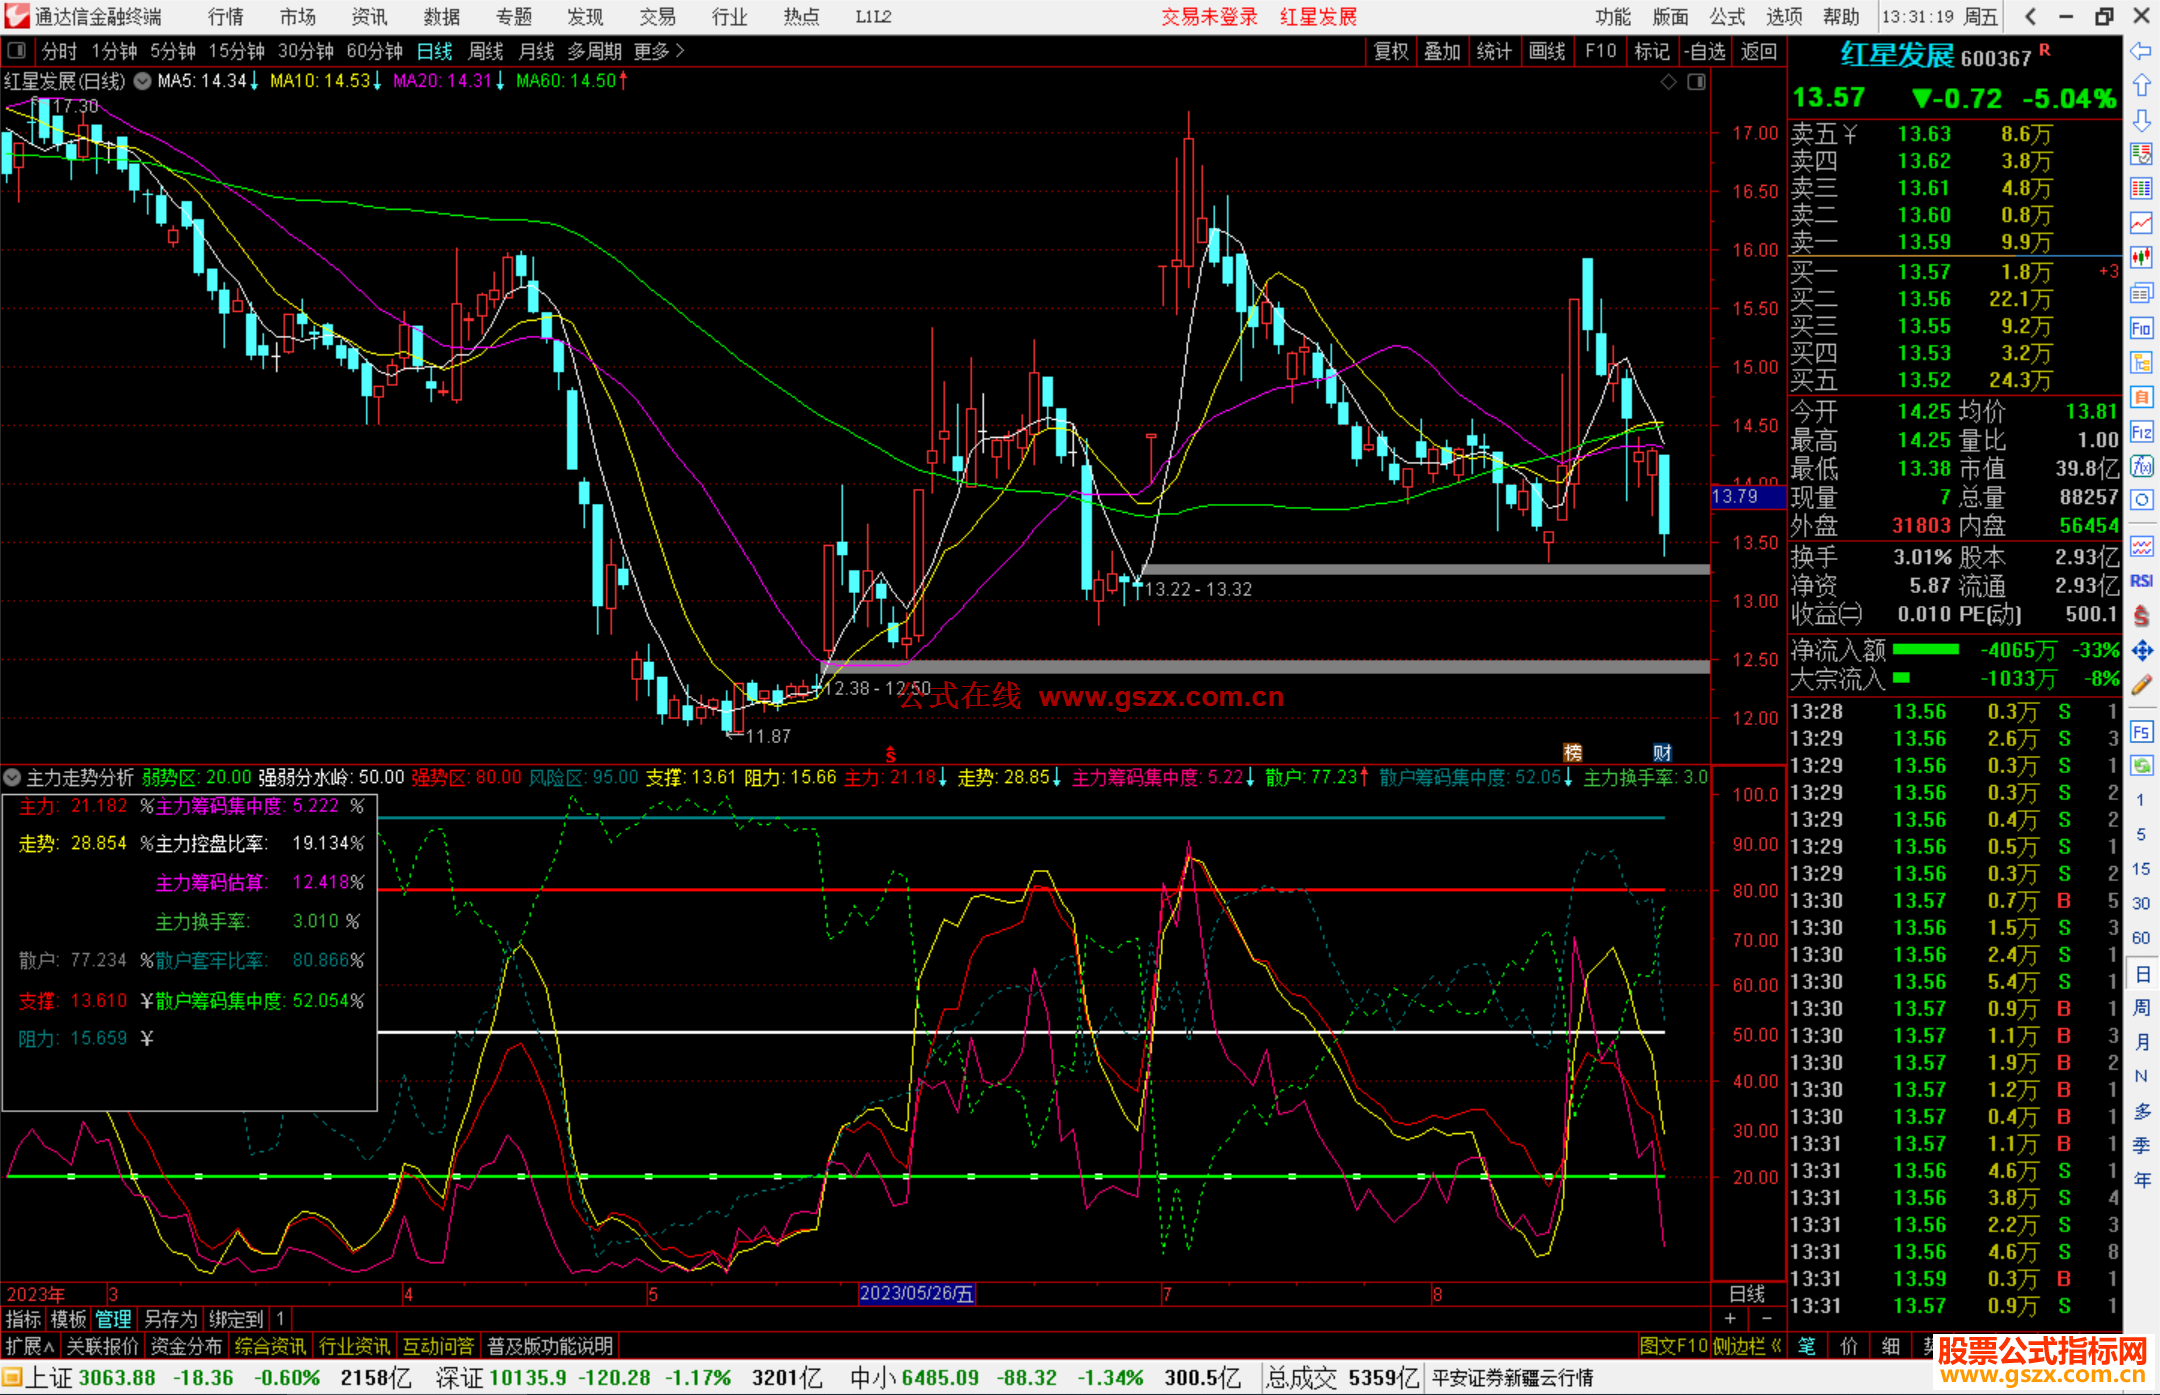Click the 复权 button
This screenshot has width=2160, height=1395.
click(x=1390, y=50)
